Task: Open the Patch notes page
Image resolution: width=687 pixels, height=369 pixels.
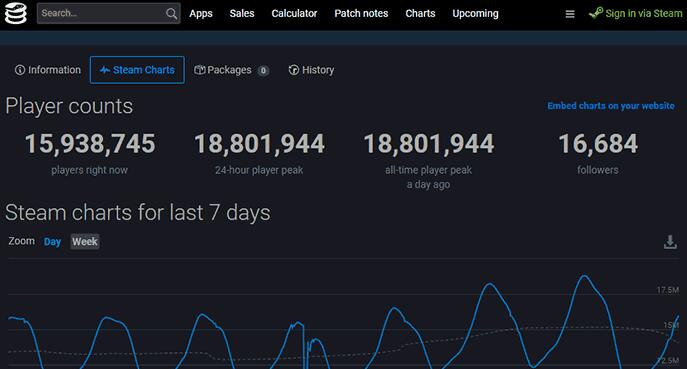Action: pyautogui.click(x=361, y=14)
